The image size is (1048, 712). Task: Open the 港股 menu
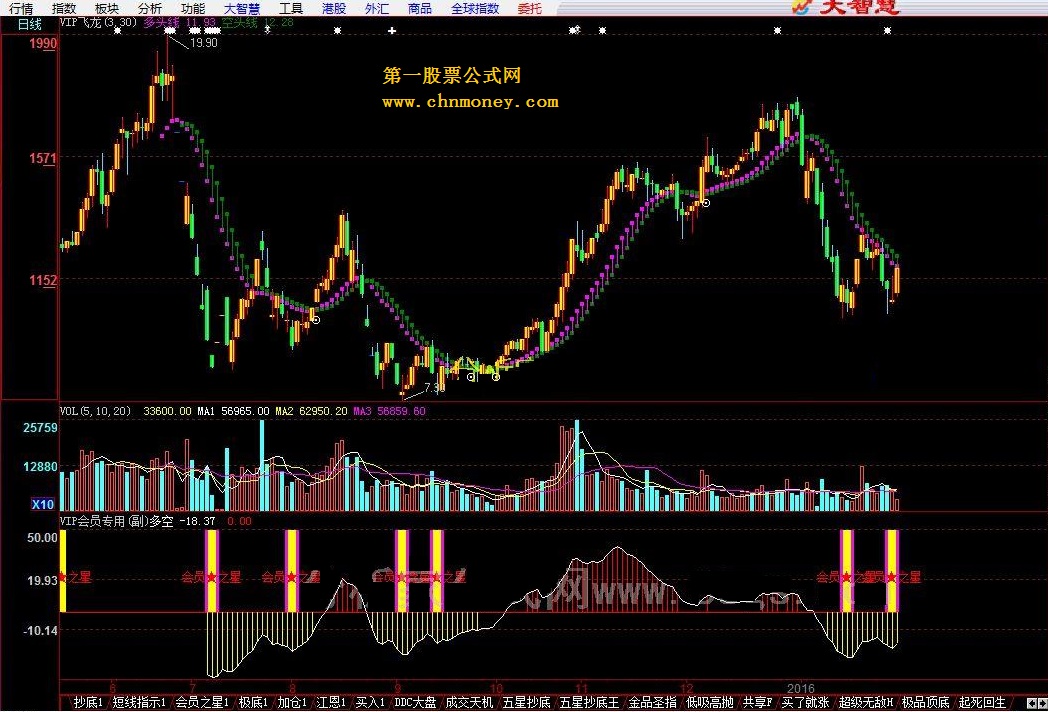point(334,8)
